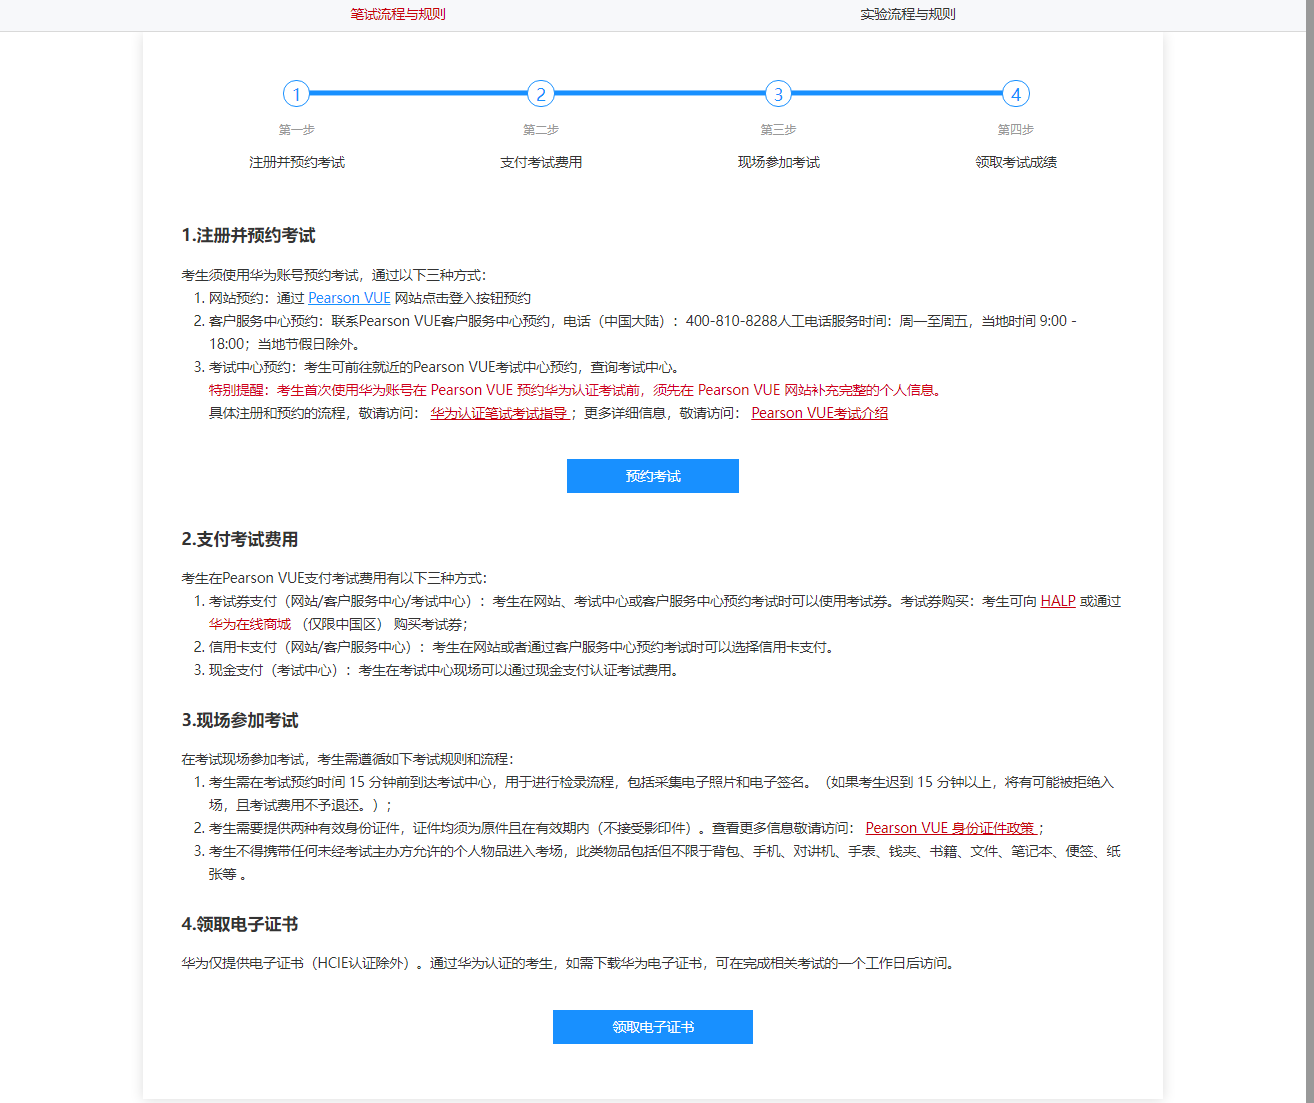Open the HALP purchase link
Viewport: 1314px width, 1103px height.
[1057, 600]
